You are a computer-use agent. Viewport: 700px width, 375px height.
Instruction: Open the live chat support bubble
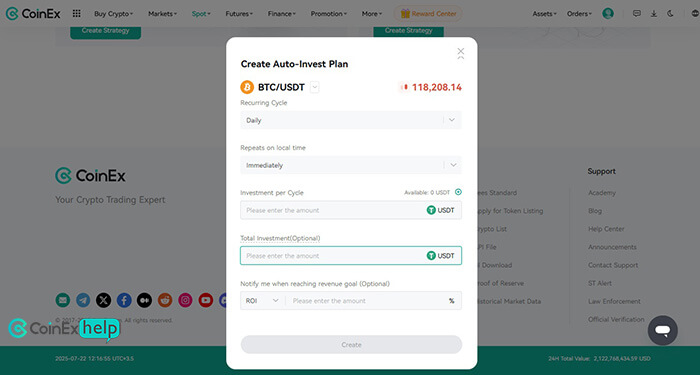(662, 330)
